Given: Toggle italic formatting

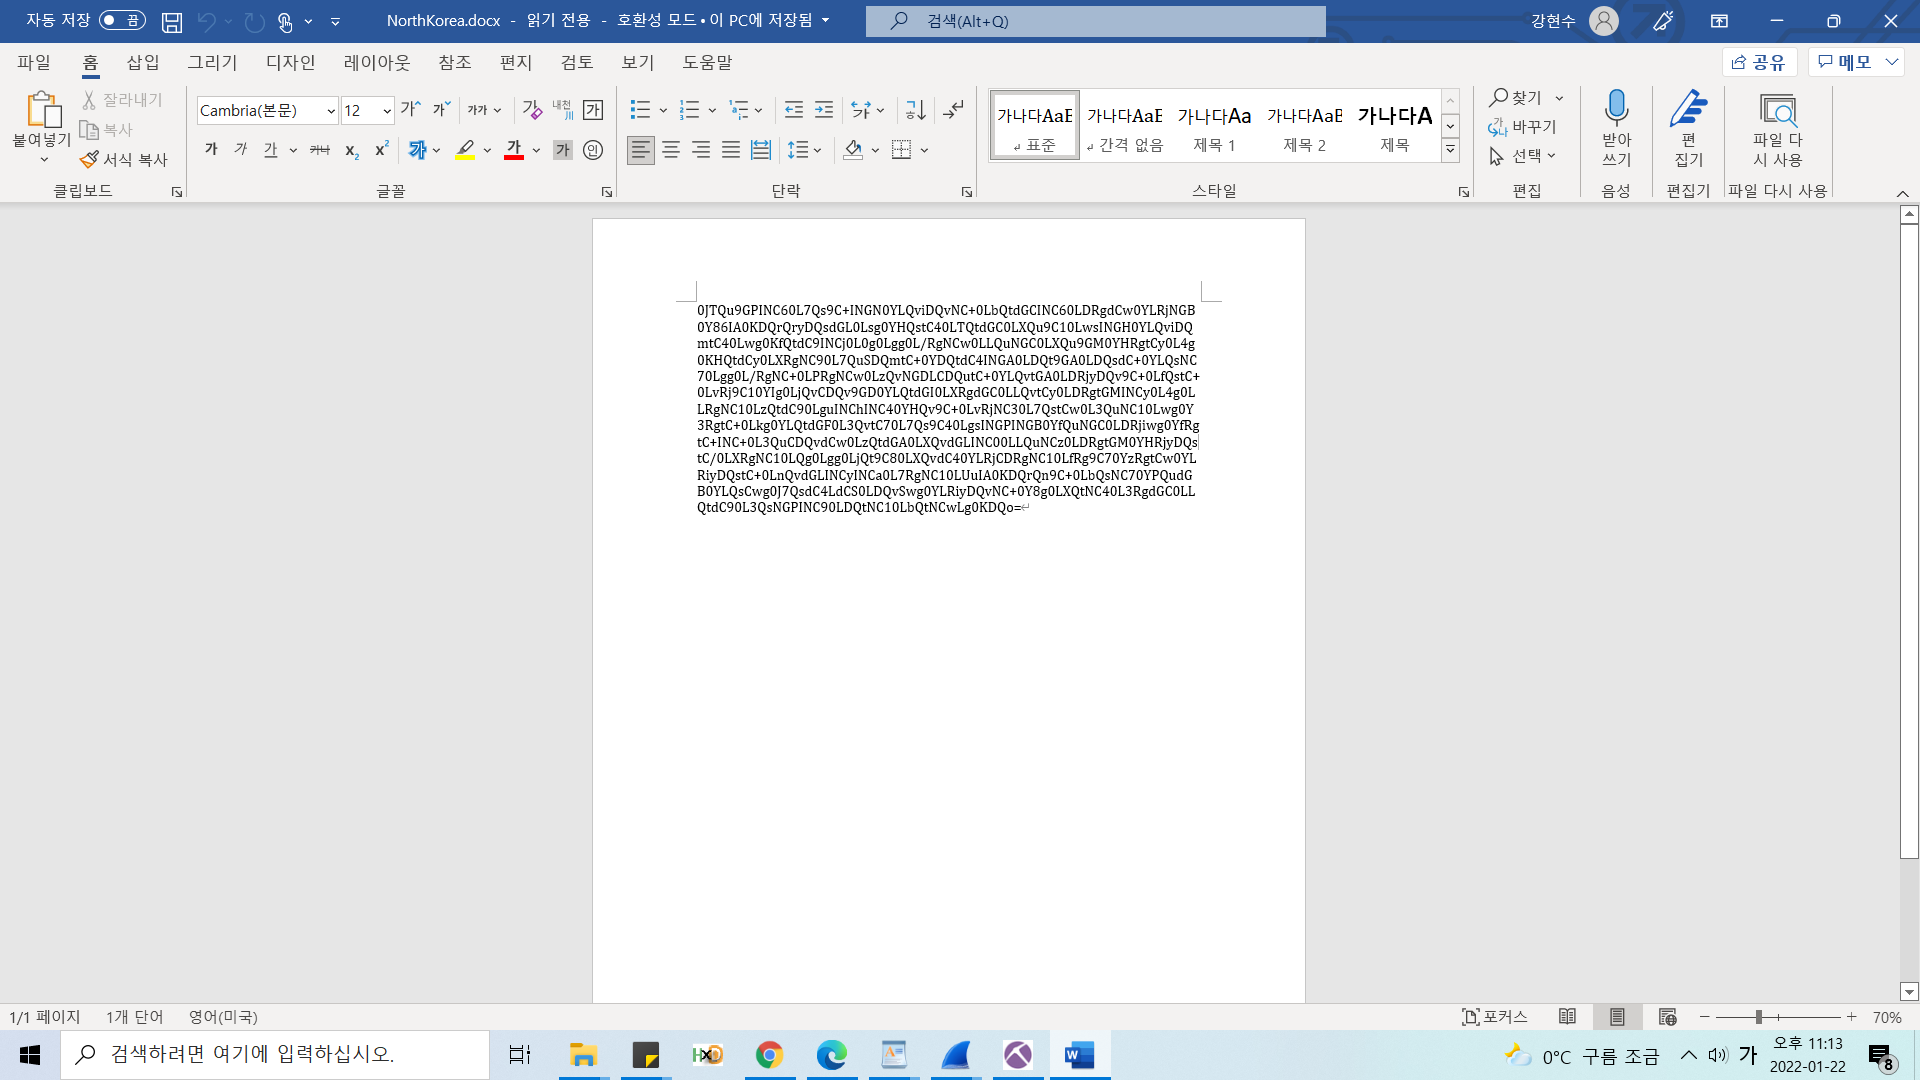Looking at the screenshot, I should tap(241, 150).
